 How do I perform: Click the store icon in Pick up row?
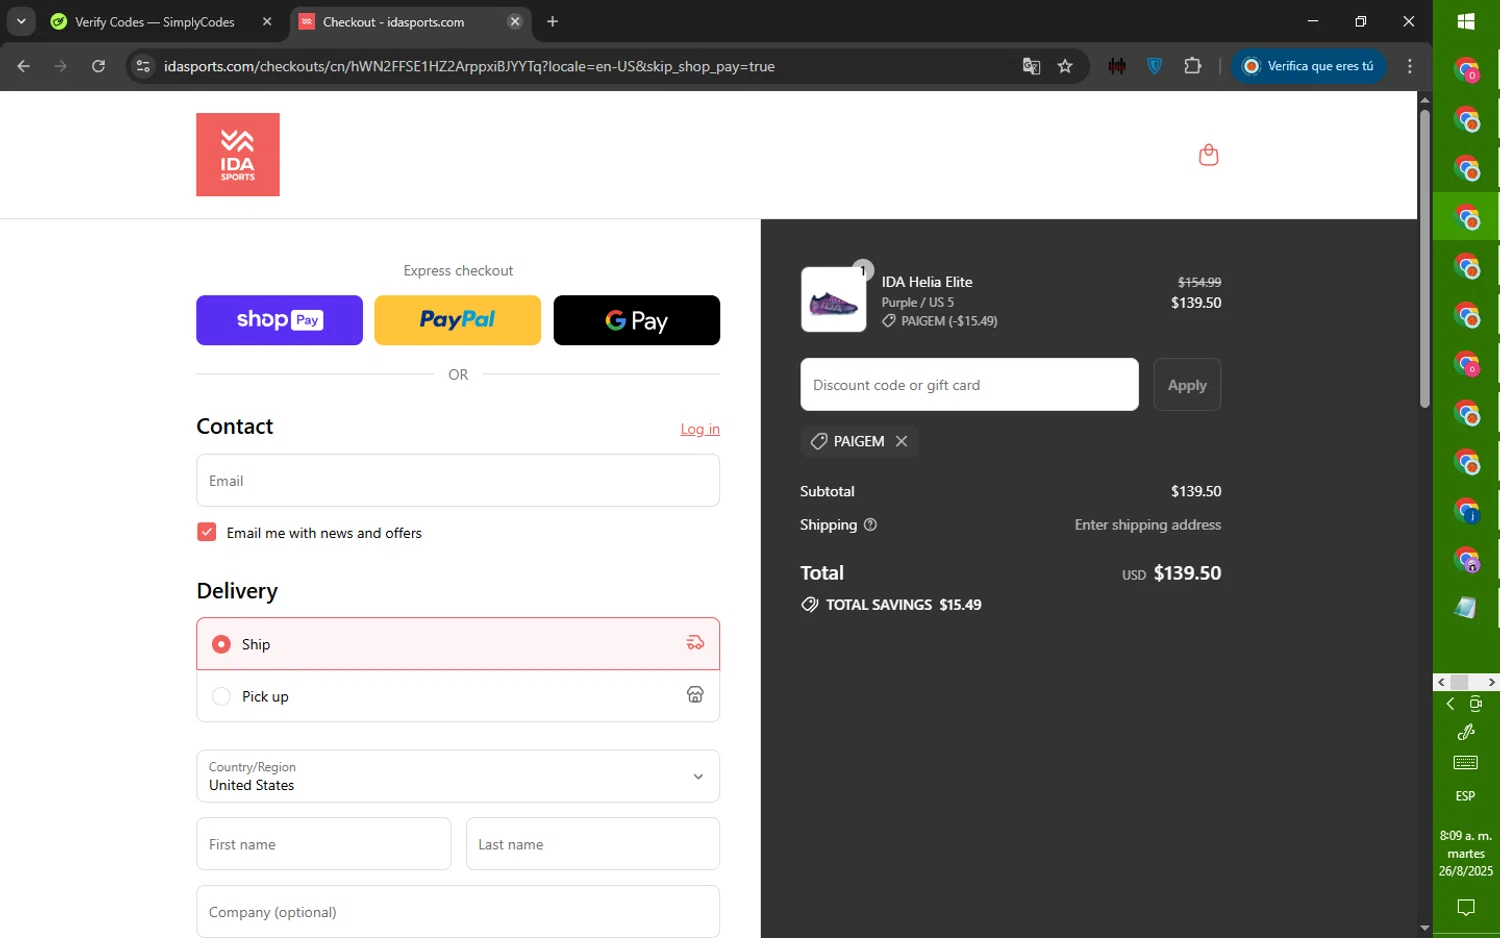click(695, 695)
